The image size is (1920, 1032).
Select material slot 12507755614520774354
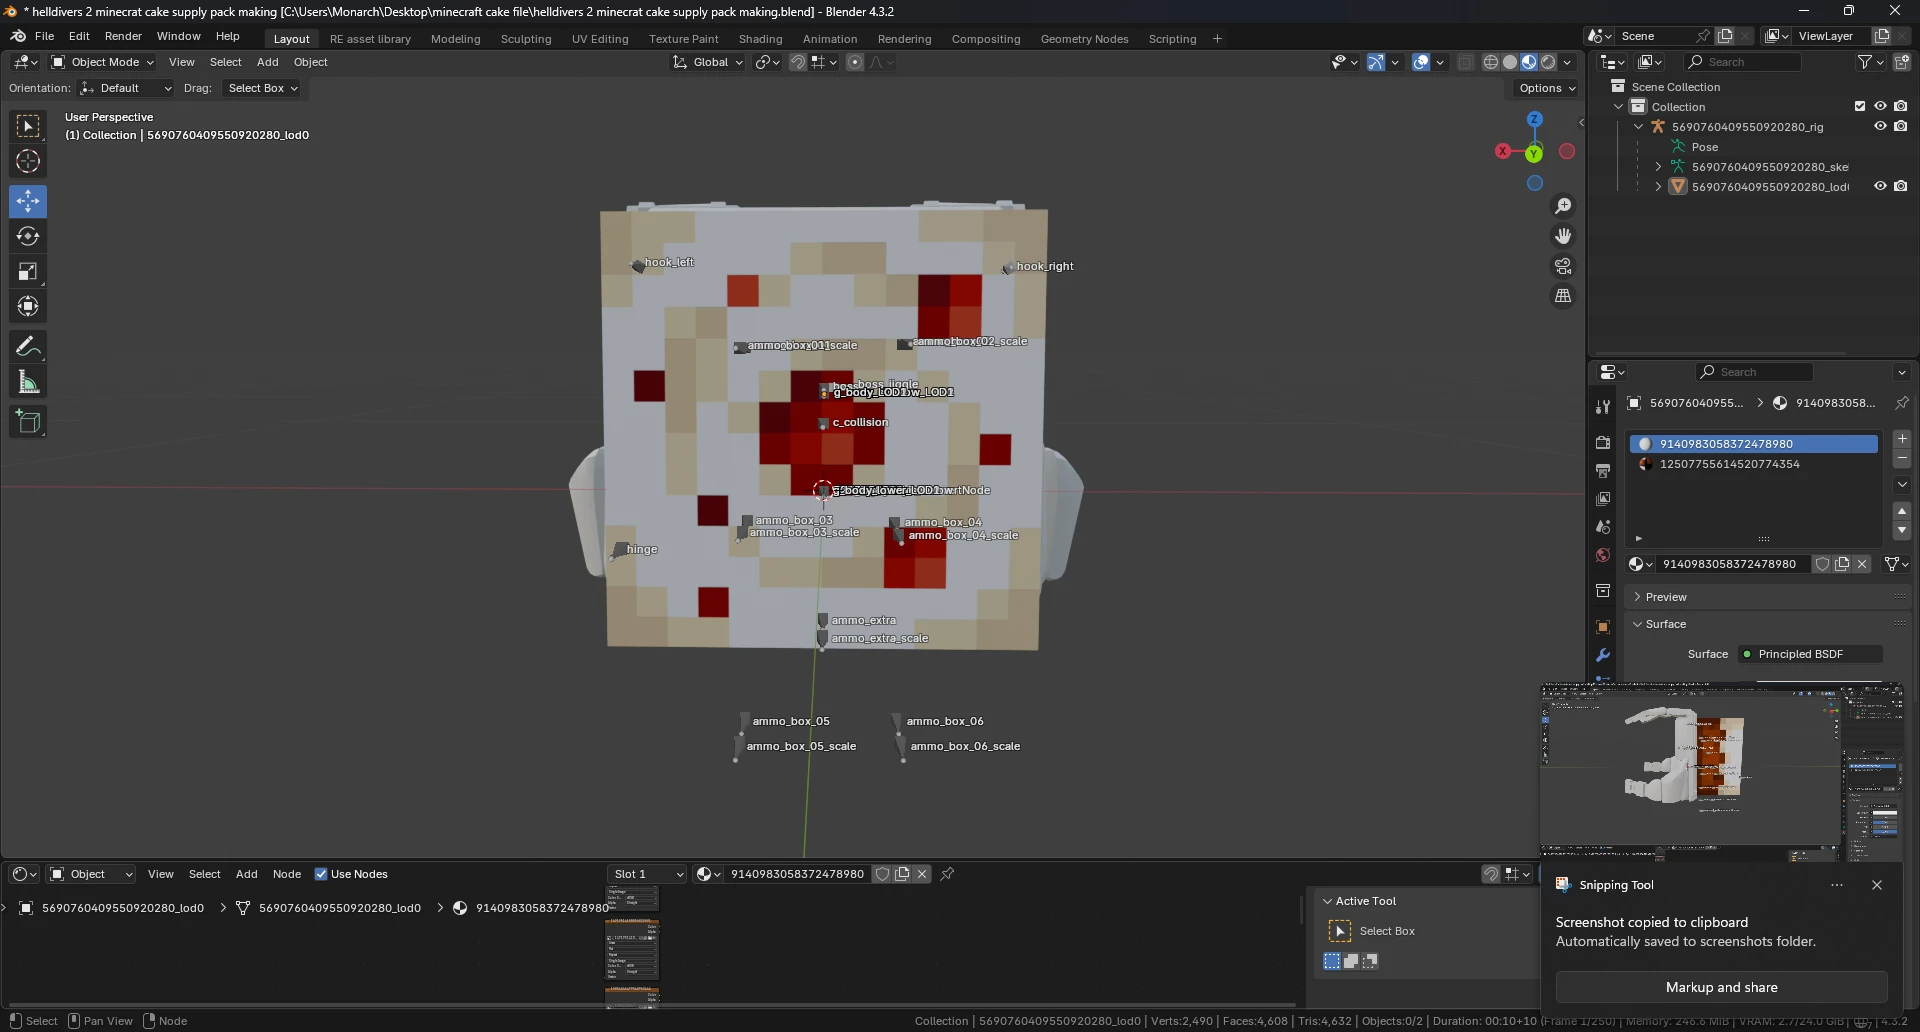coord(1754,464)
